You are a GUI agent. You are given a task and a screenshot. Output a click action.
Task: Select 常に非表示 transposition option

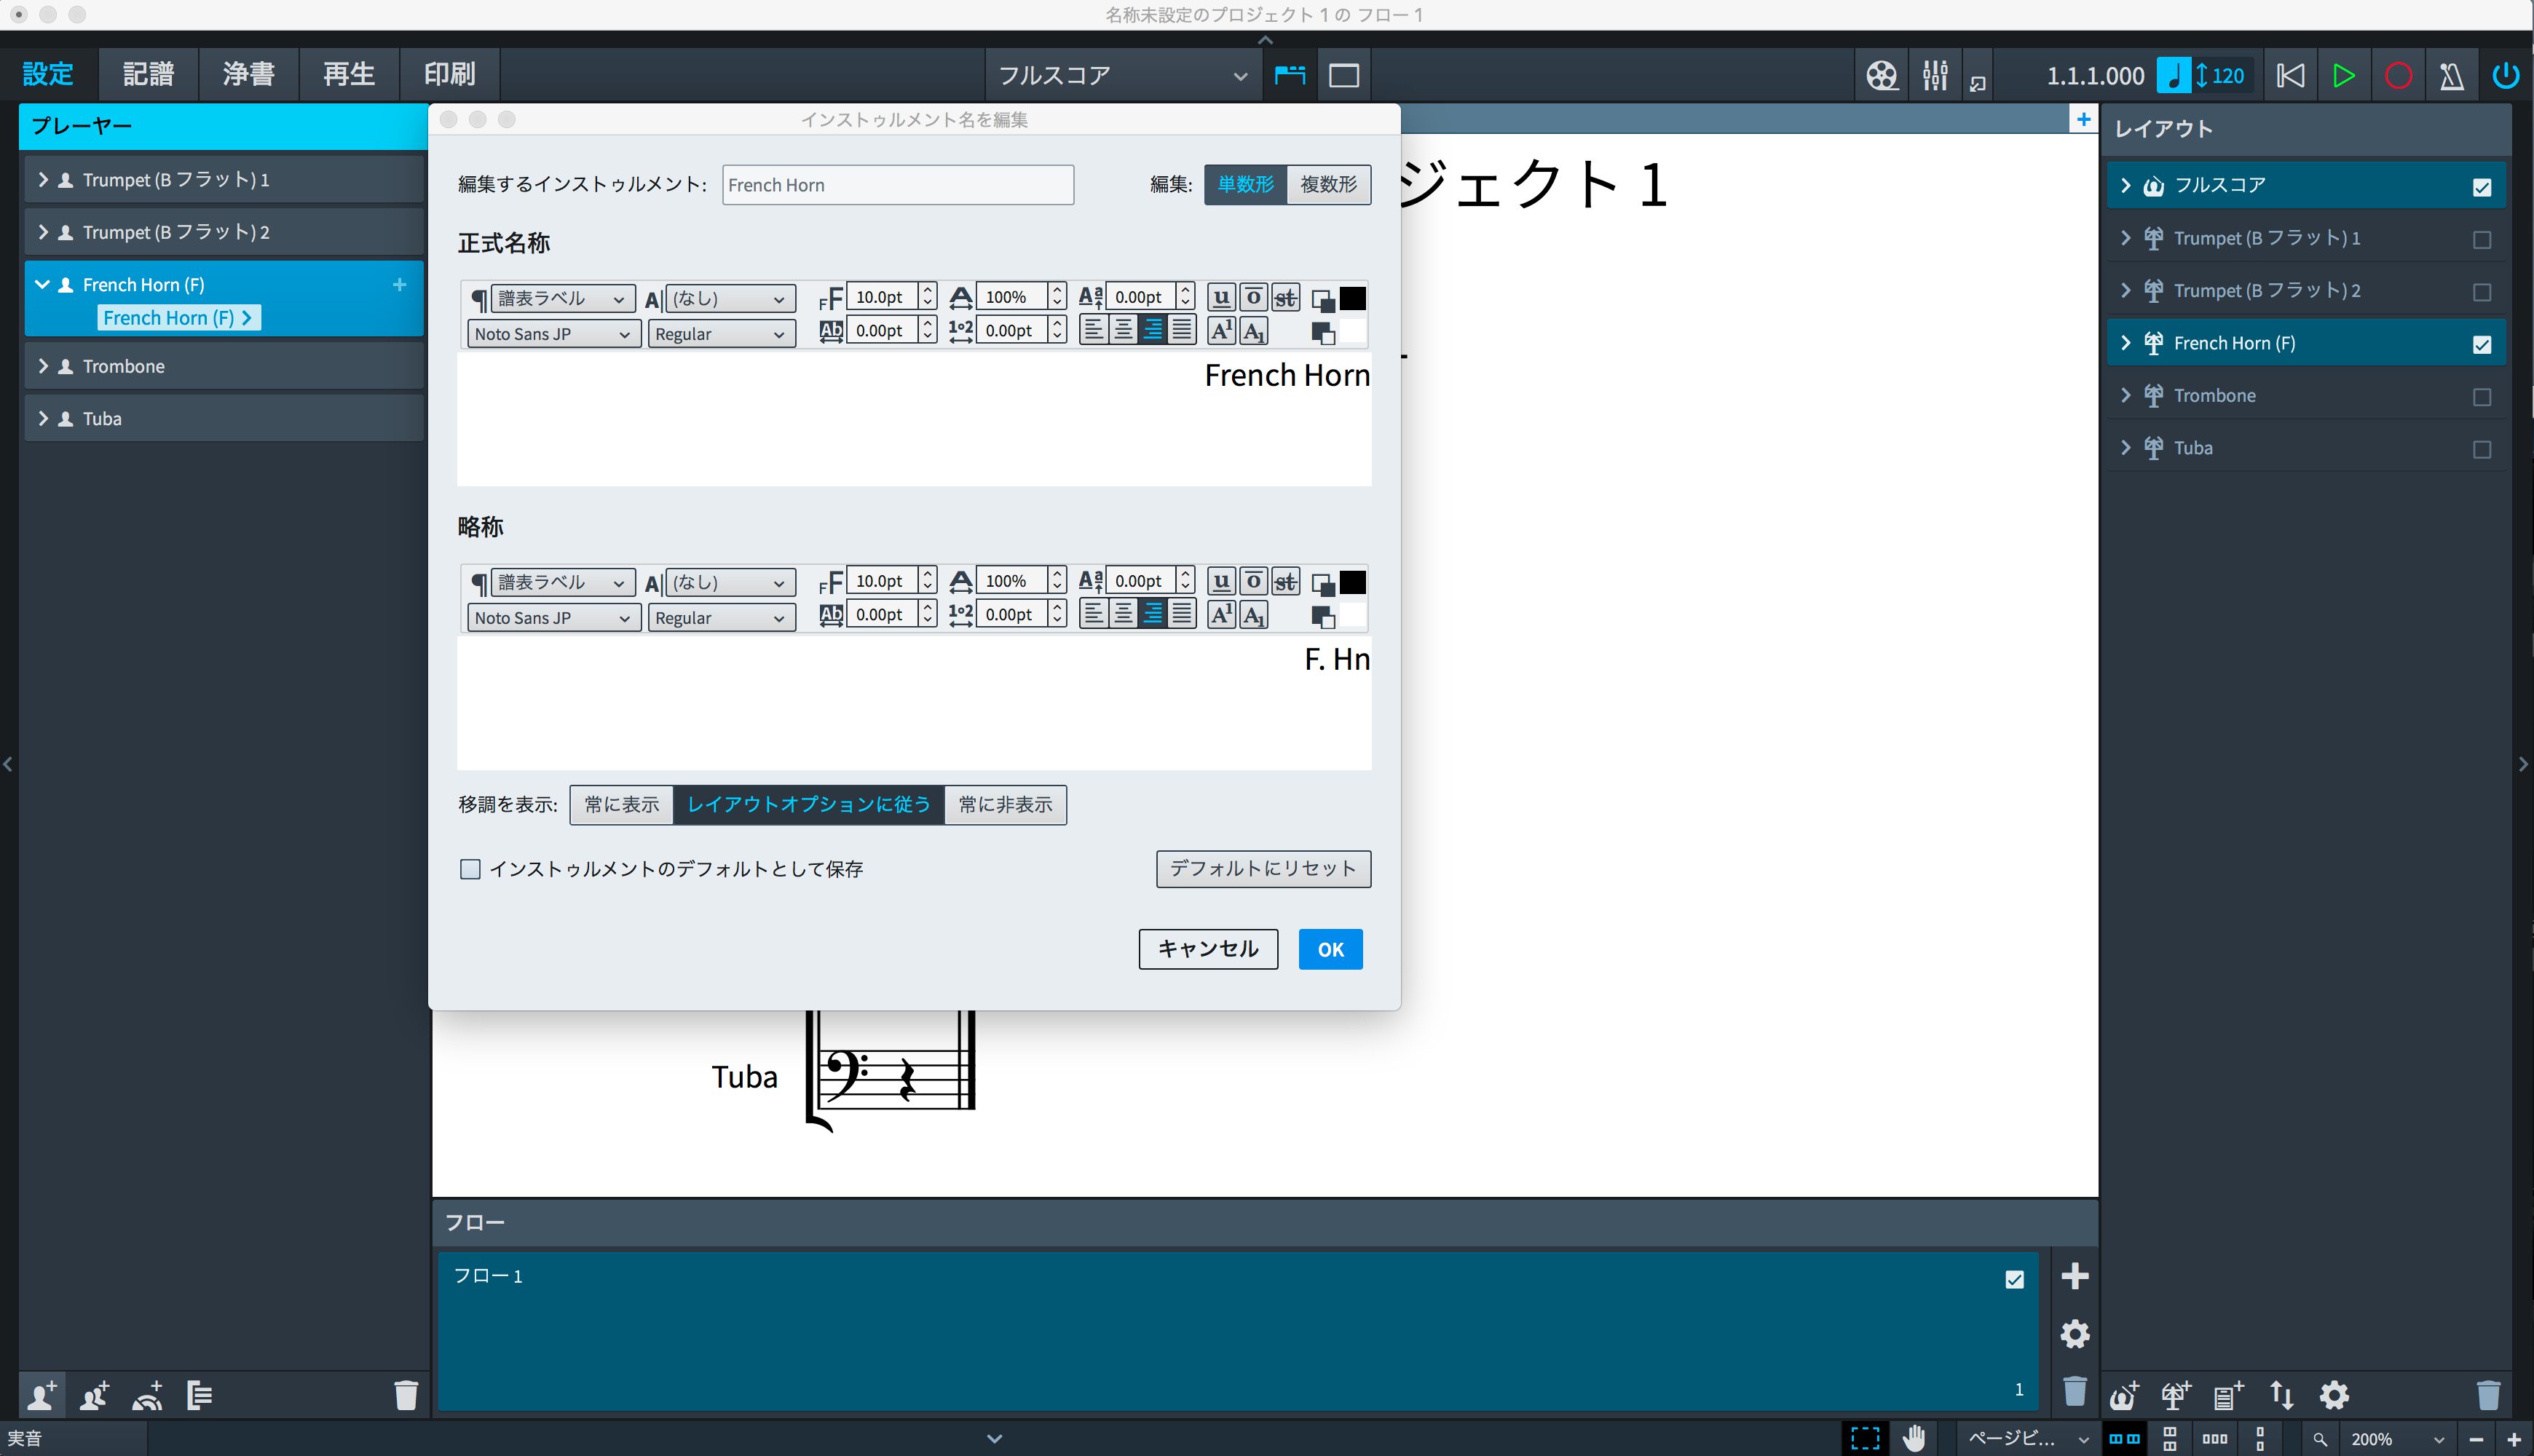click(1005, 805)
